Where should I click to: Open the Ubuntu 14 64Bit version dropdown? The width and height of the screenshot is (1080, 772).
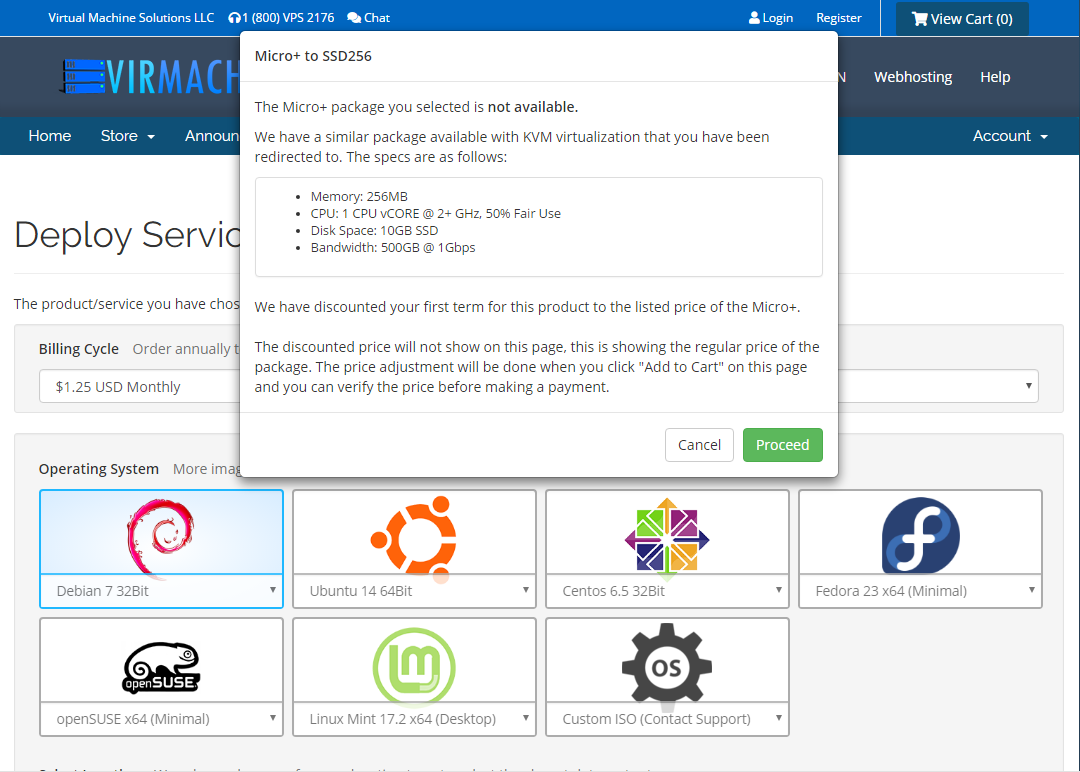click(414, 591)
